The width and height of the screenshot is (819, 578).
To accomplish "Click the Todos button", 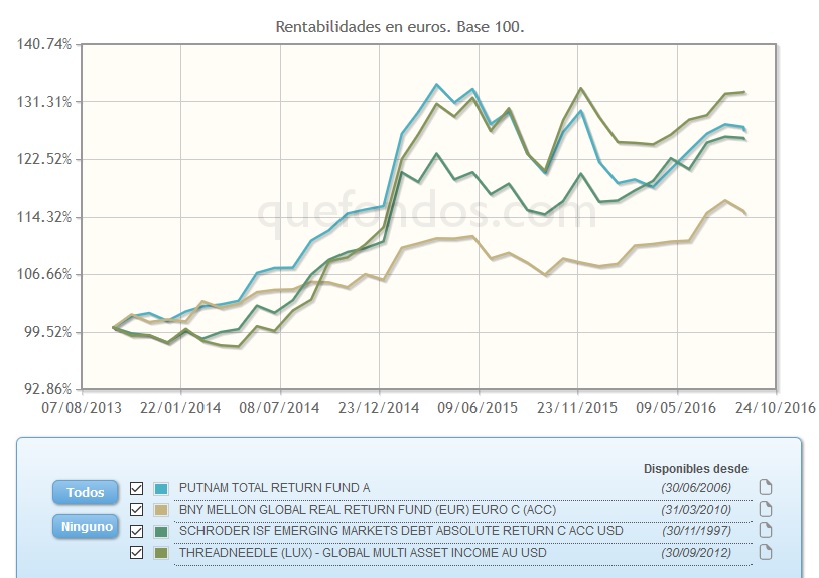I will pos(85,492).
